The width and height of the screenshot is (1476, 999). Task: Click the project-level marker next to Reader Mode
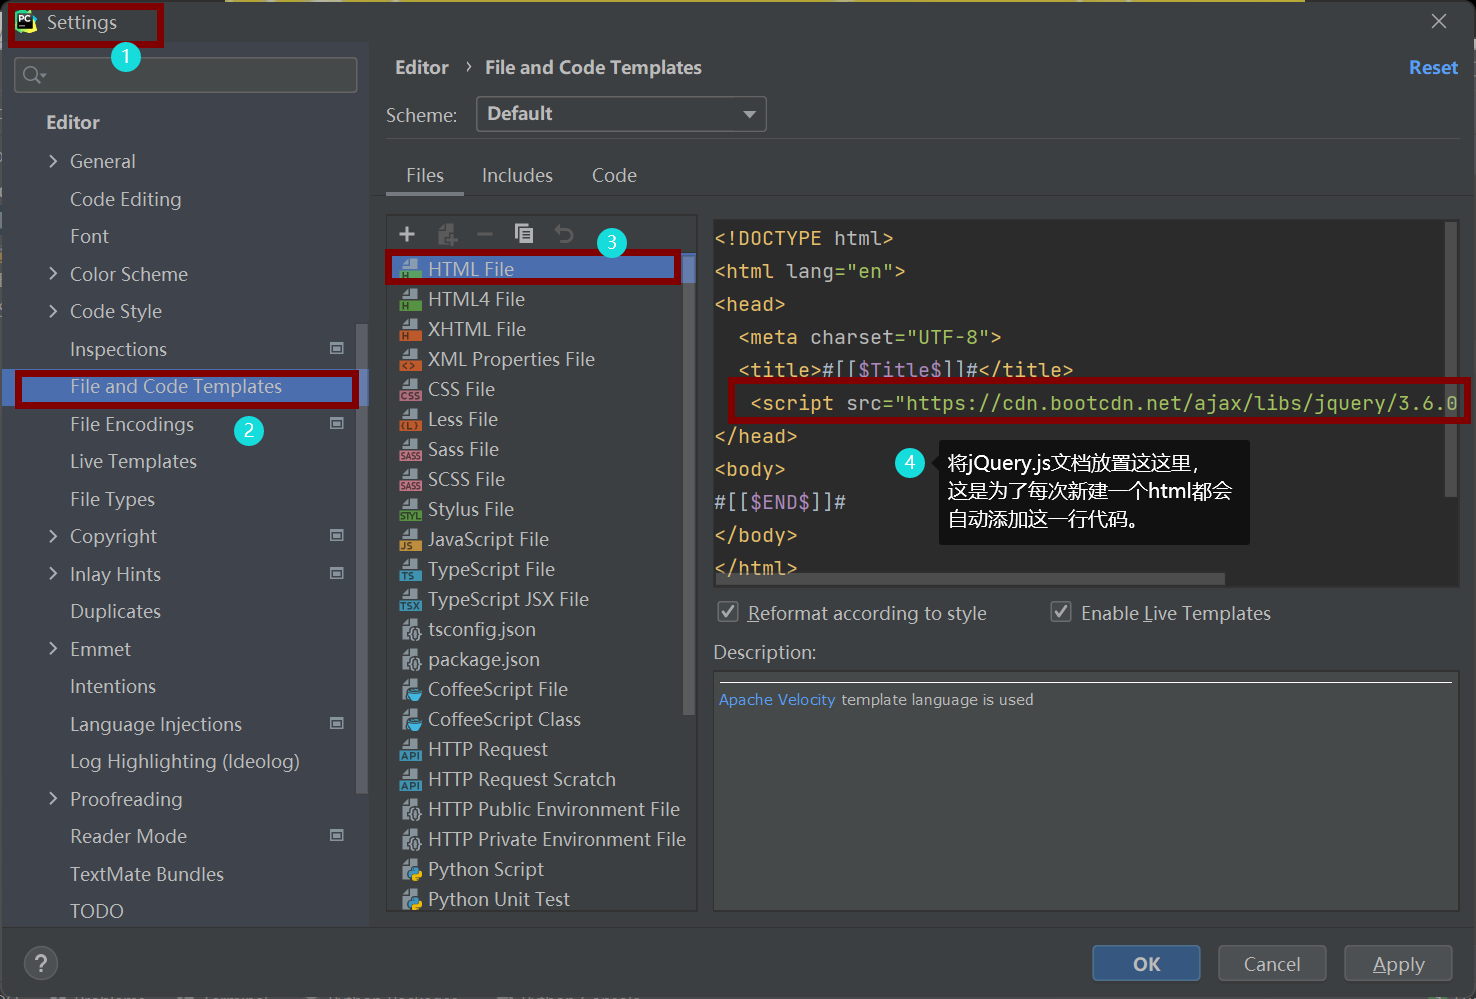point(337,836)
